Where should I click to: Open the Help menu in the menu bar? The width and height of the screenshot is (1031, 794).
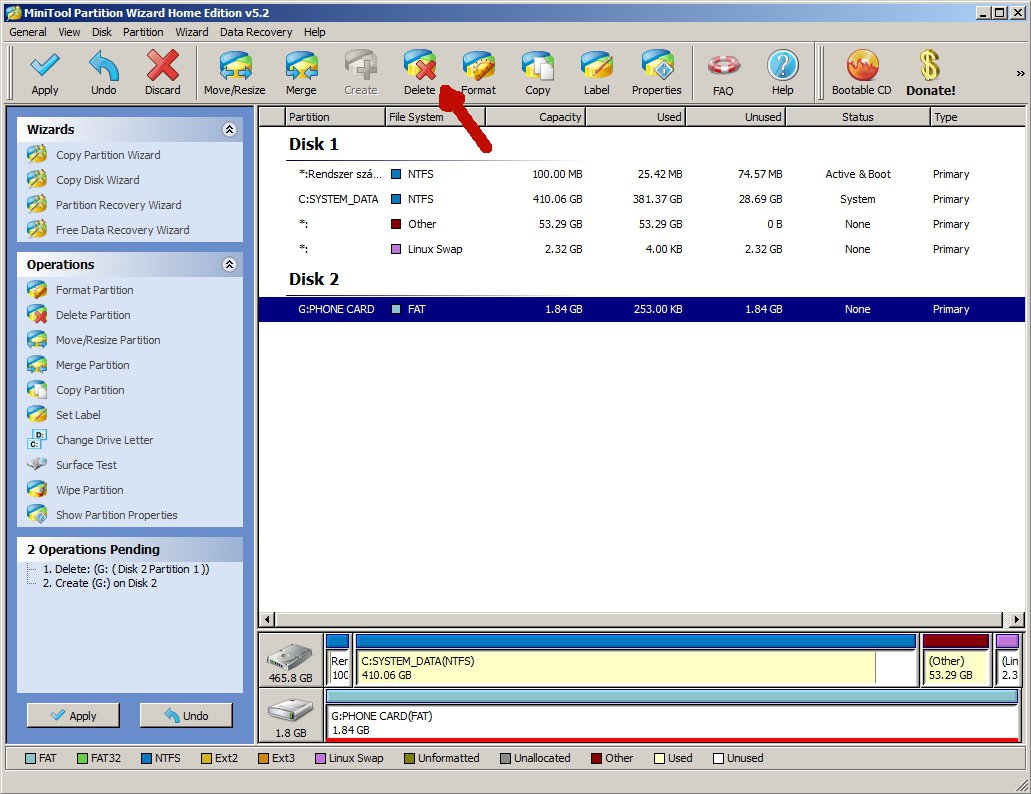tap(314, 32)
